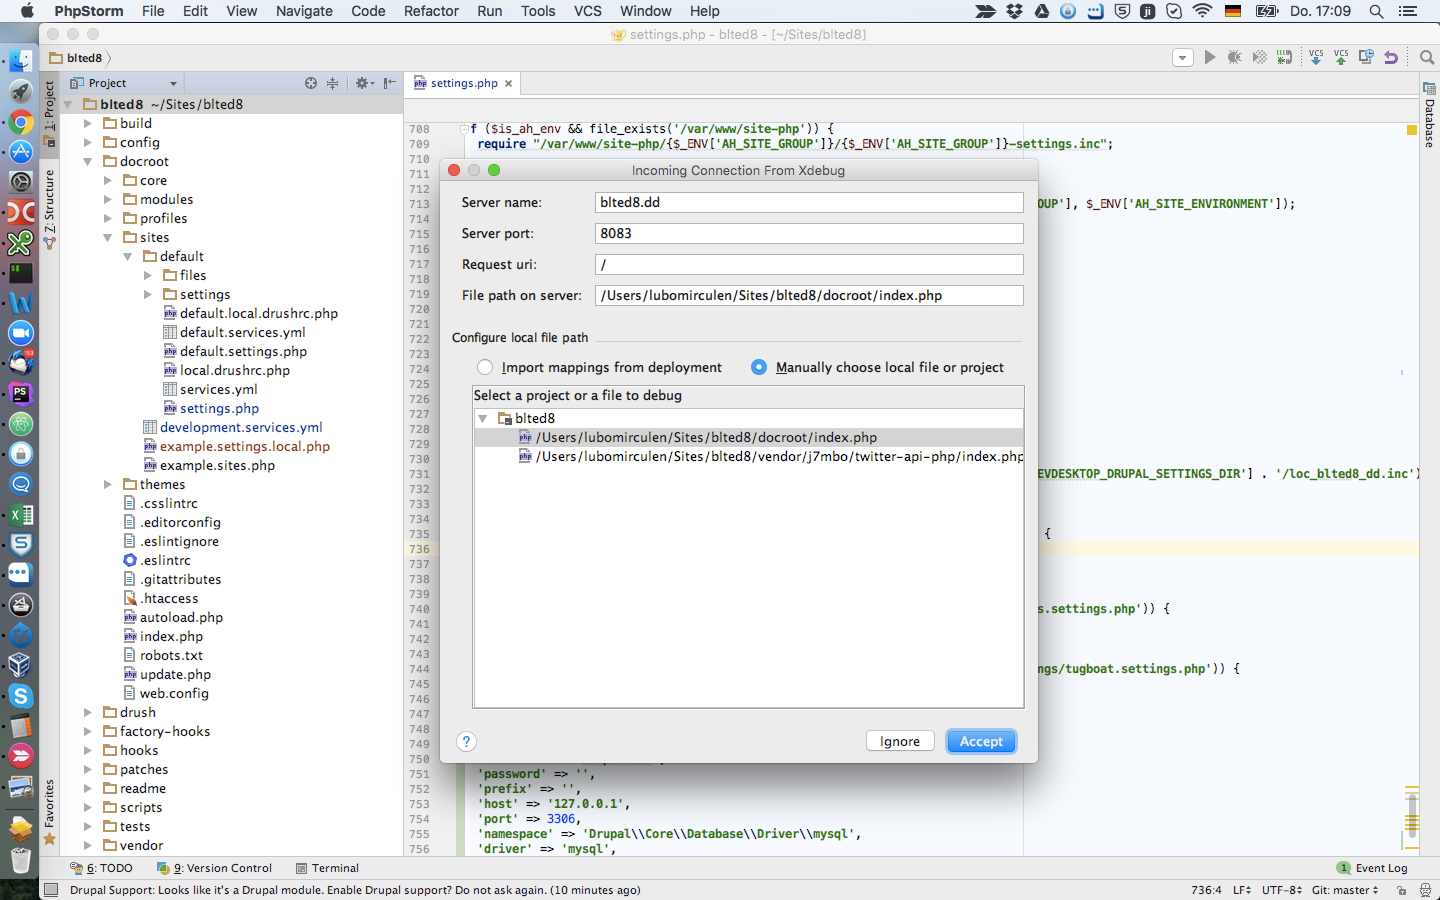Click the Server port field

pyautogui.click(x=809, y=233)
